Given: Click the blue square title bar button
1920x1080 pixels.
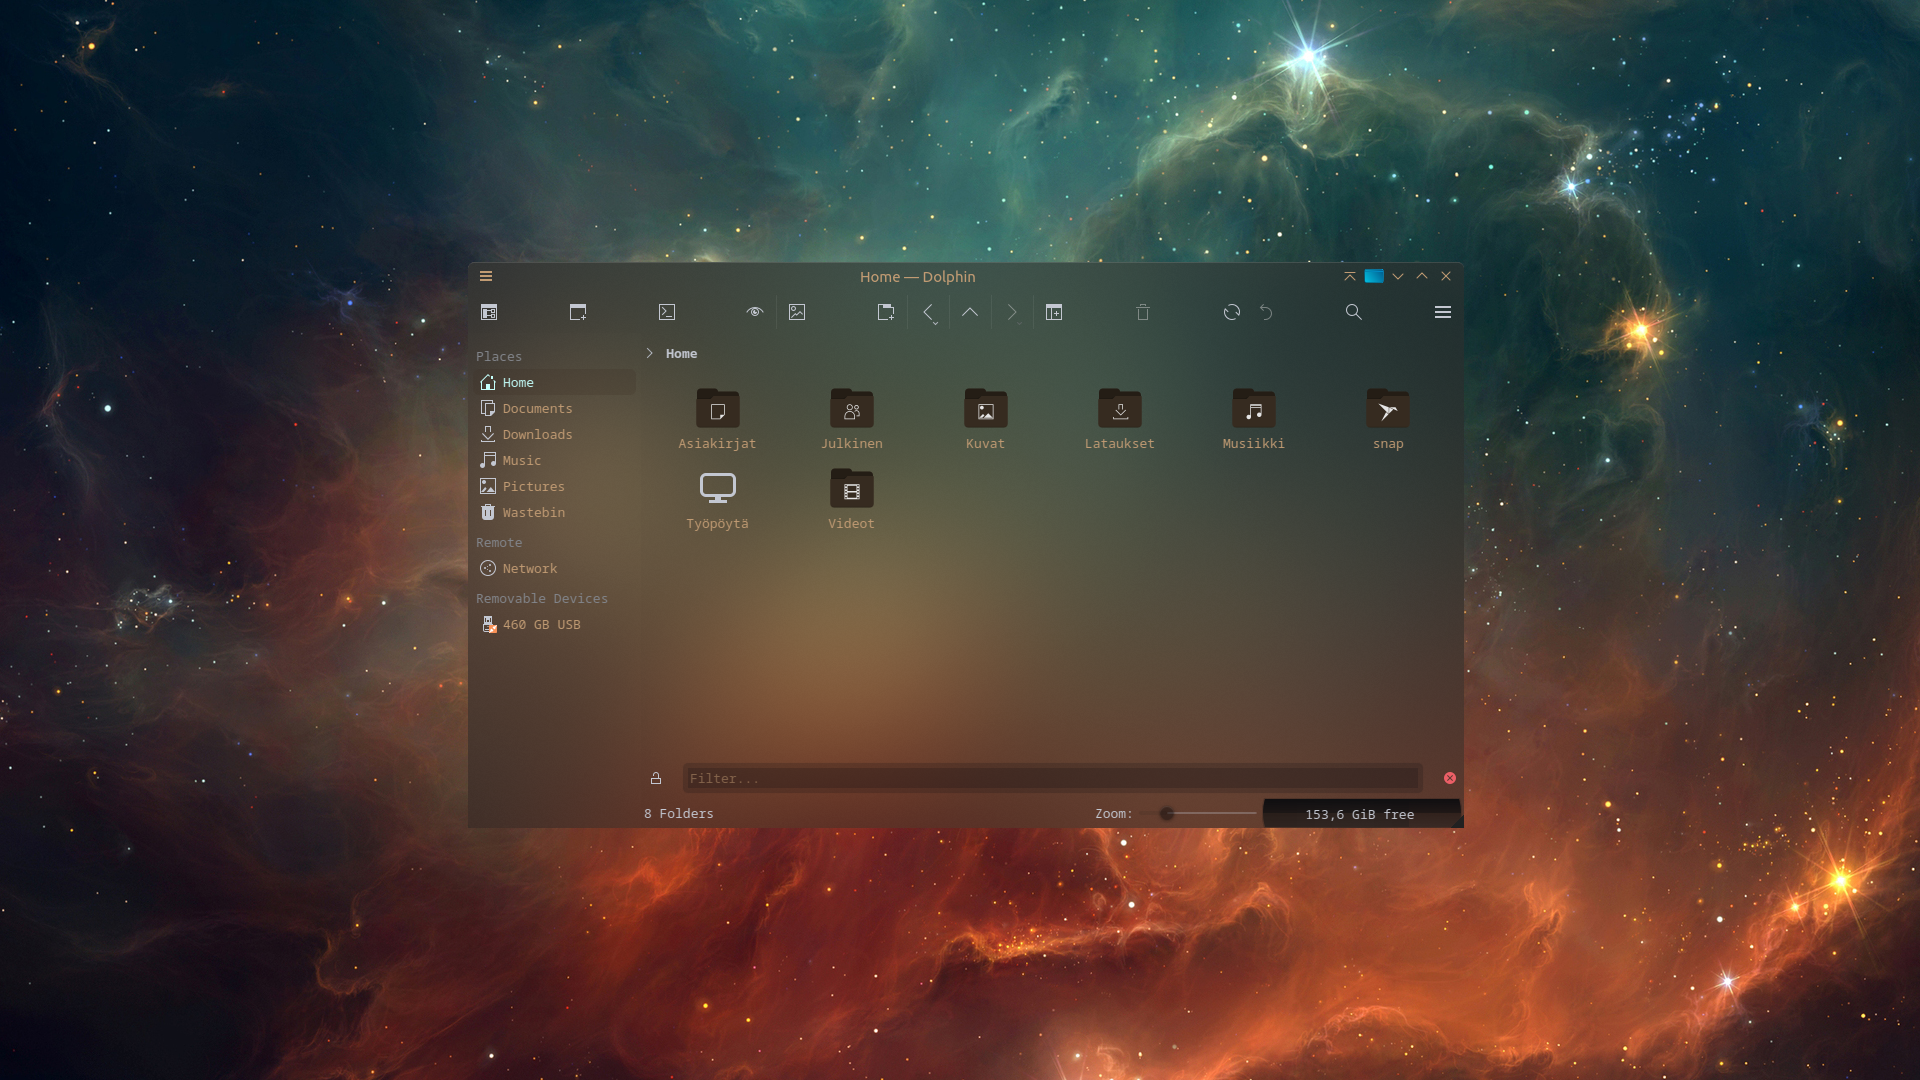Looking at the screenshot, I should 1374,276.
